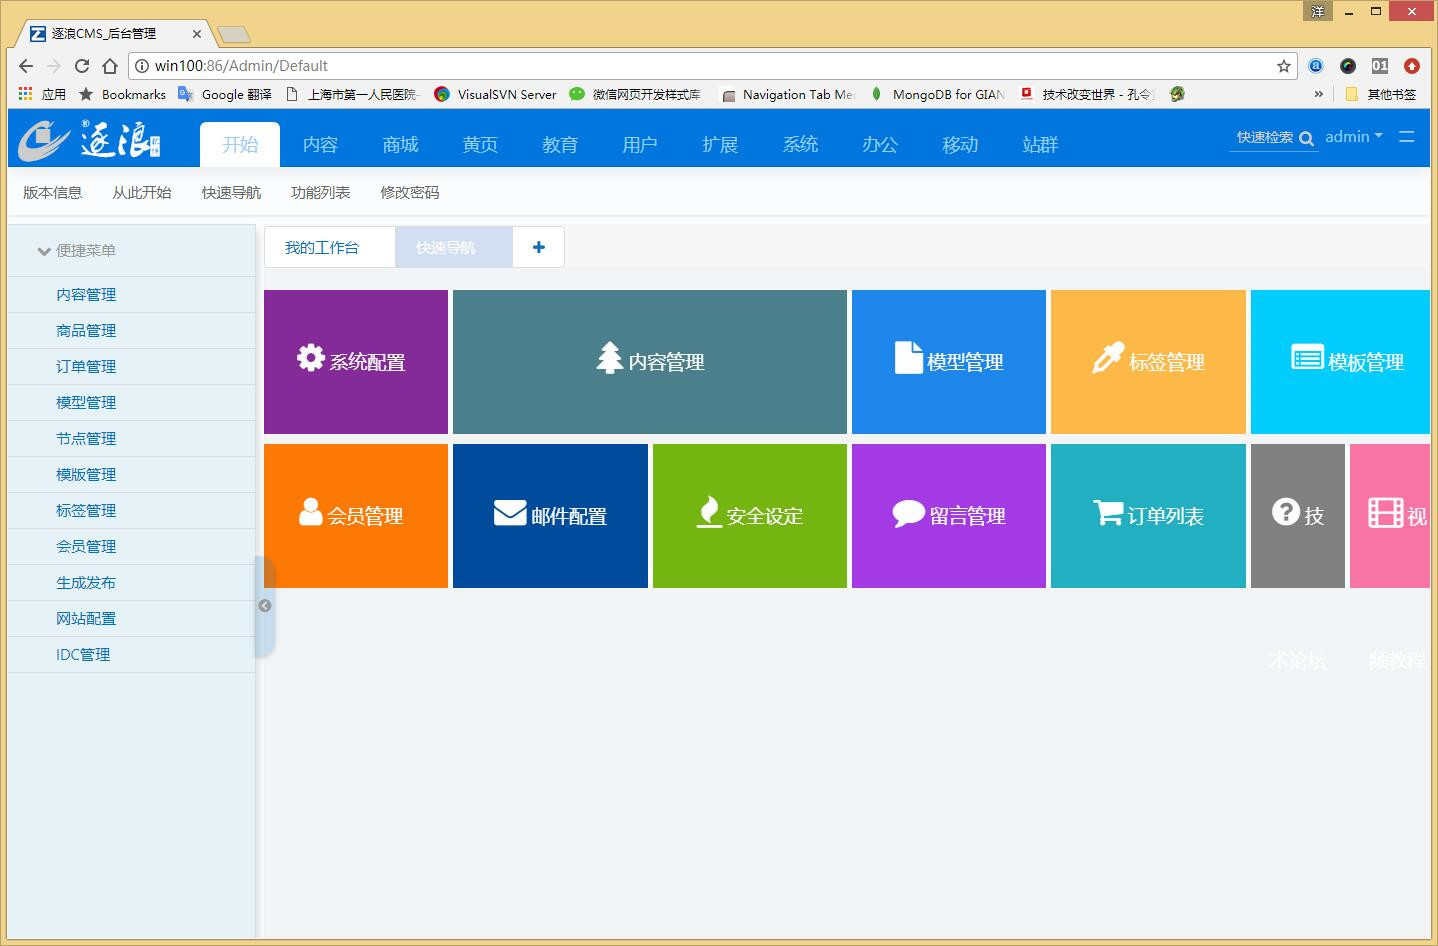This screenshot has height=946, width=1438.
Task: Open 标签管理 in sidebar
Action: click(131, 511)
